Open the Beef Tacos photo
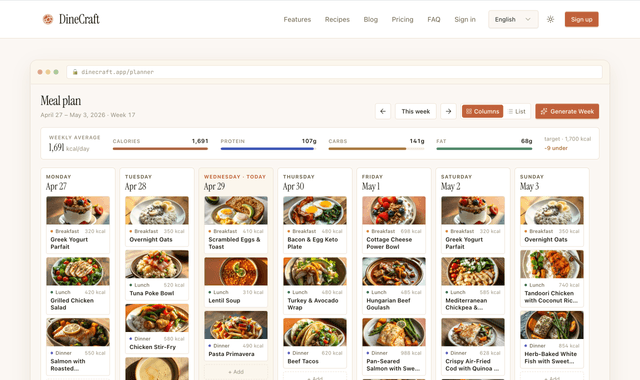This screenshot has width=640, height=380. coord(315,332)
